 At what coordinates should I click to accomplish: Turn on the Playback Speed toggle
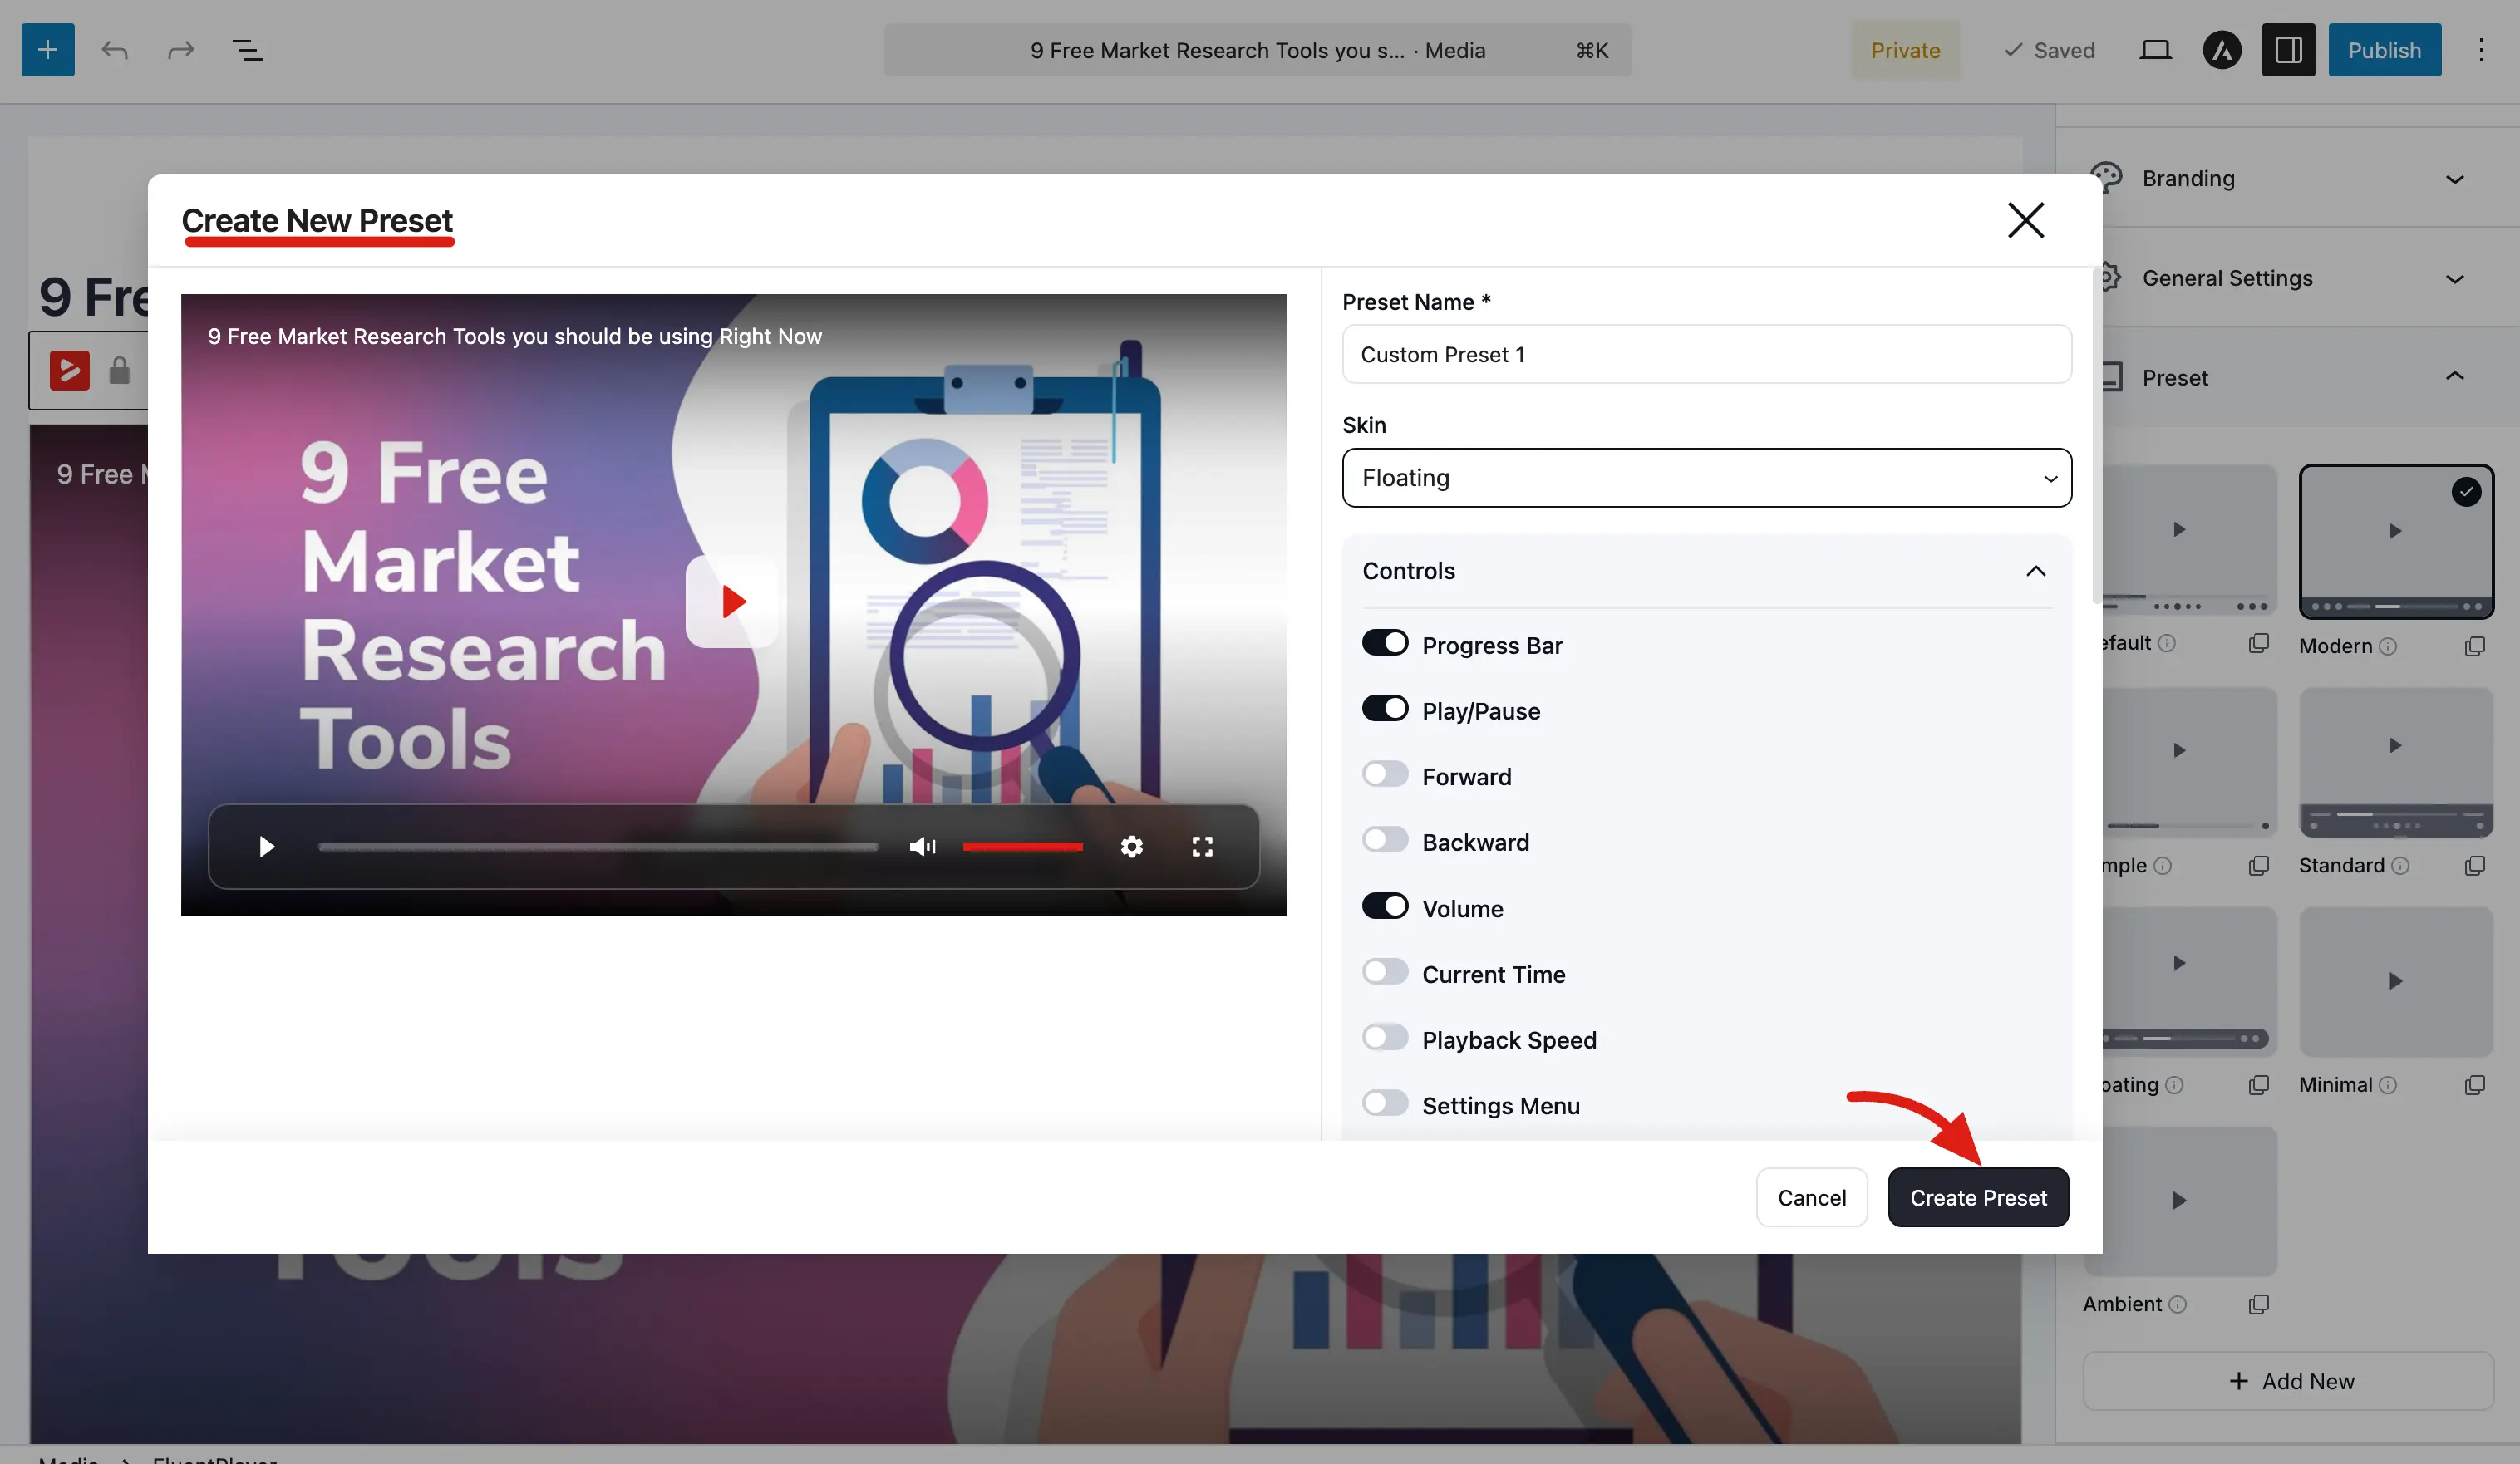(x=1385, y=1038)
